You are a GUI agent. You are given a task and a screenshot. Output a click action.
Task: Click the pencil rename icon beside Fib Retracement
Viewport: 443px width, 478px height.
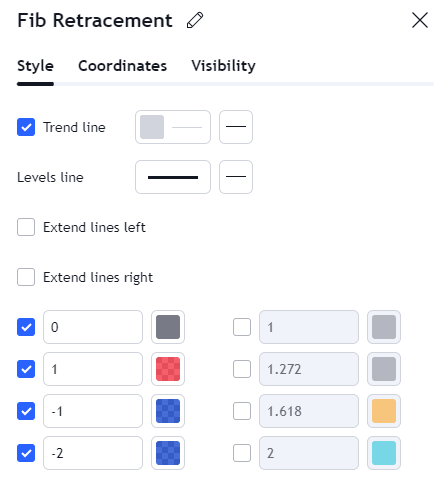coord(195,20)
